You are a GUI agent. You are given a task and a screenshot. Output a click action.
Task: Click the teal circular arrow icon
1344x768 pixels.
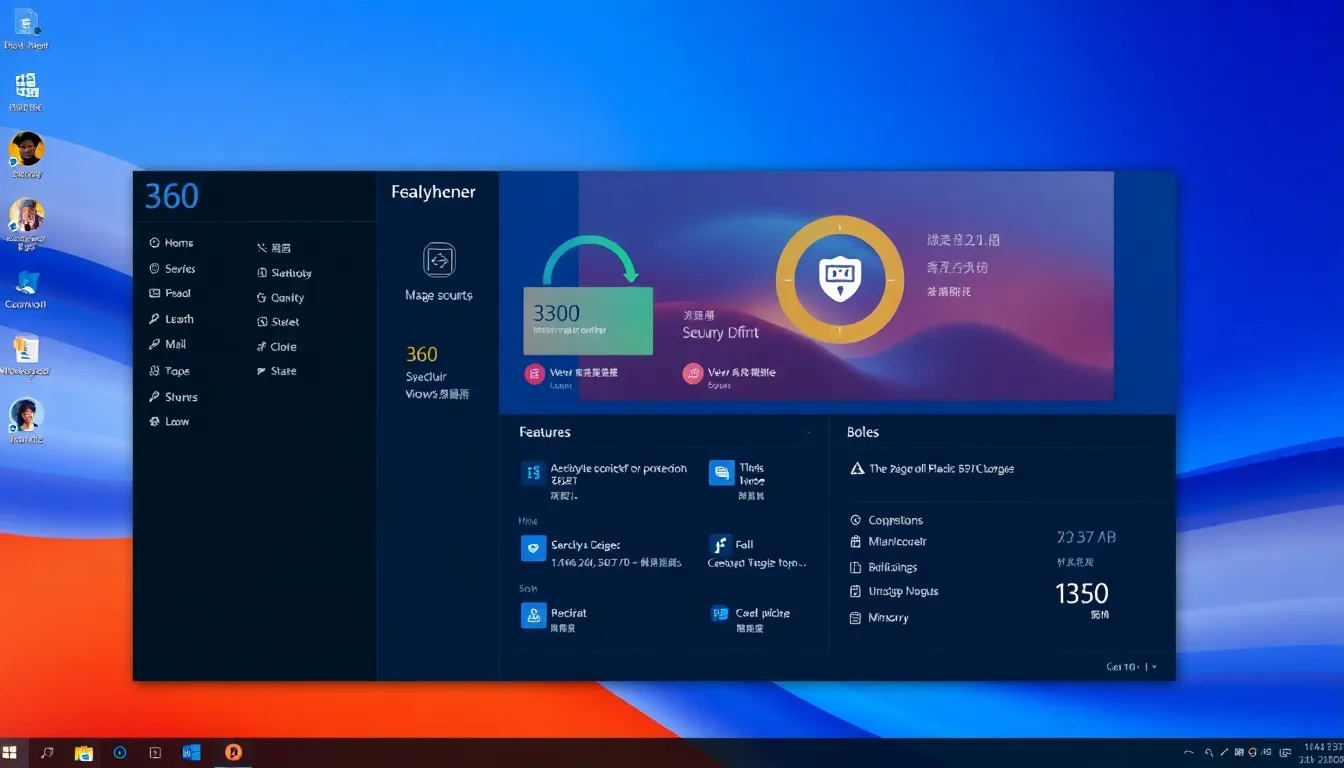click(x=590, y=260)
